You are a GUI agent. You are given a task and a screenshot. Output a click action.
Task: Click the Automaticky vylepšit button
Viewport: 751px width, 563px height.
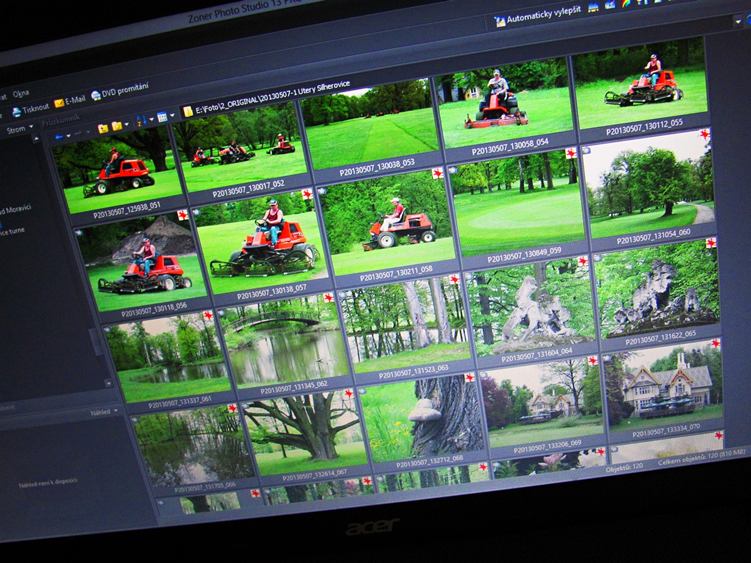coord(537,17)
